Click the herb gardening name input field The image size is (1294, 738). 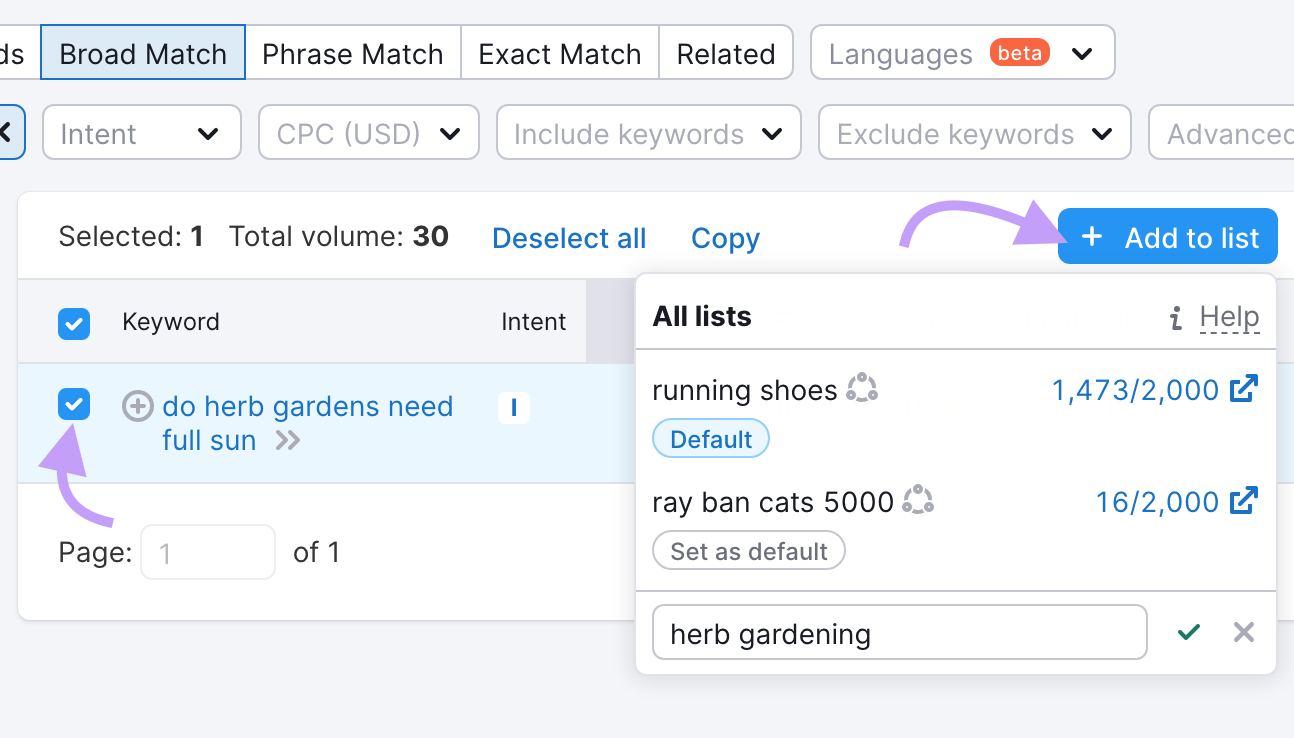(899, 632)
